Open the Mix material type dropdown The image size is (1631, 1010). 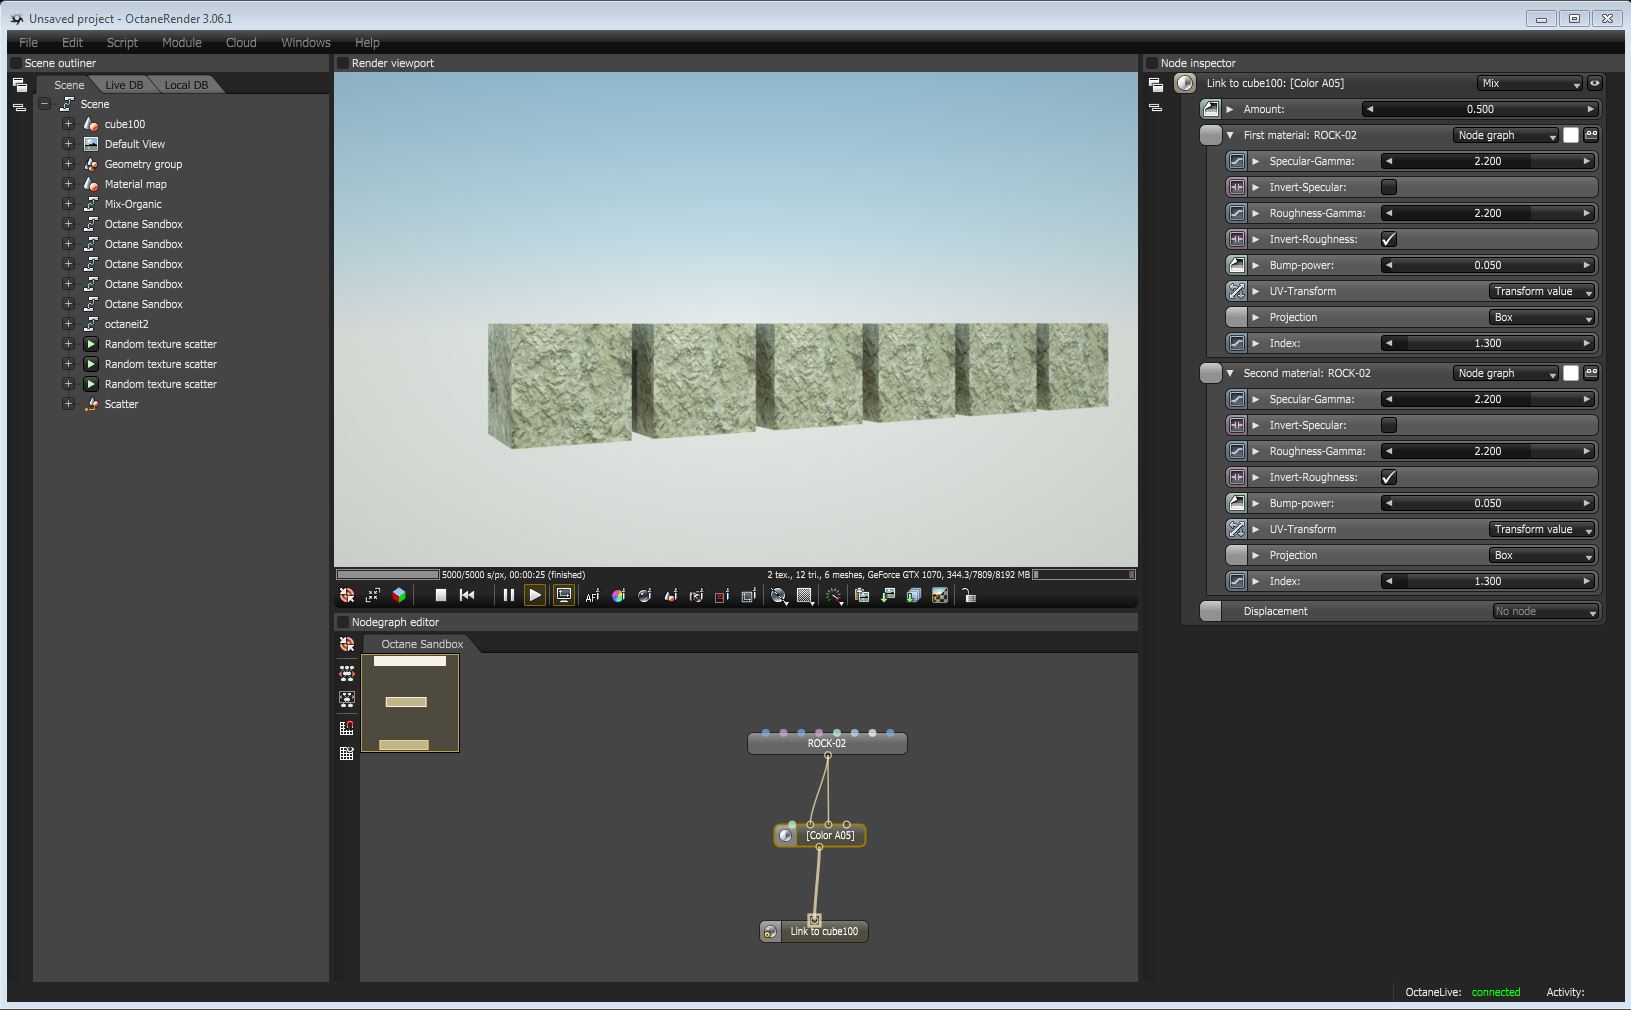coord(1530,84)
